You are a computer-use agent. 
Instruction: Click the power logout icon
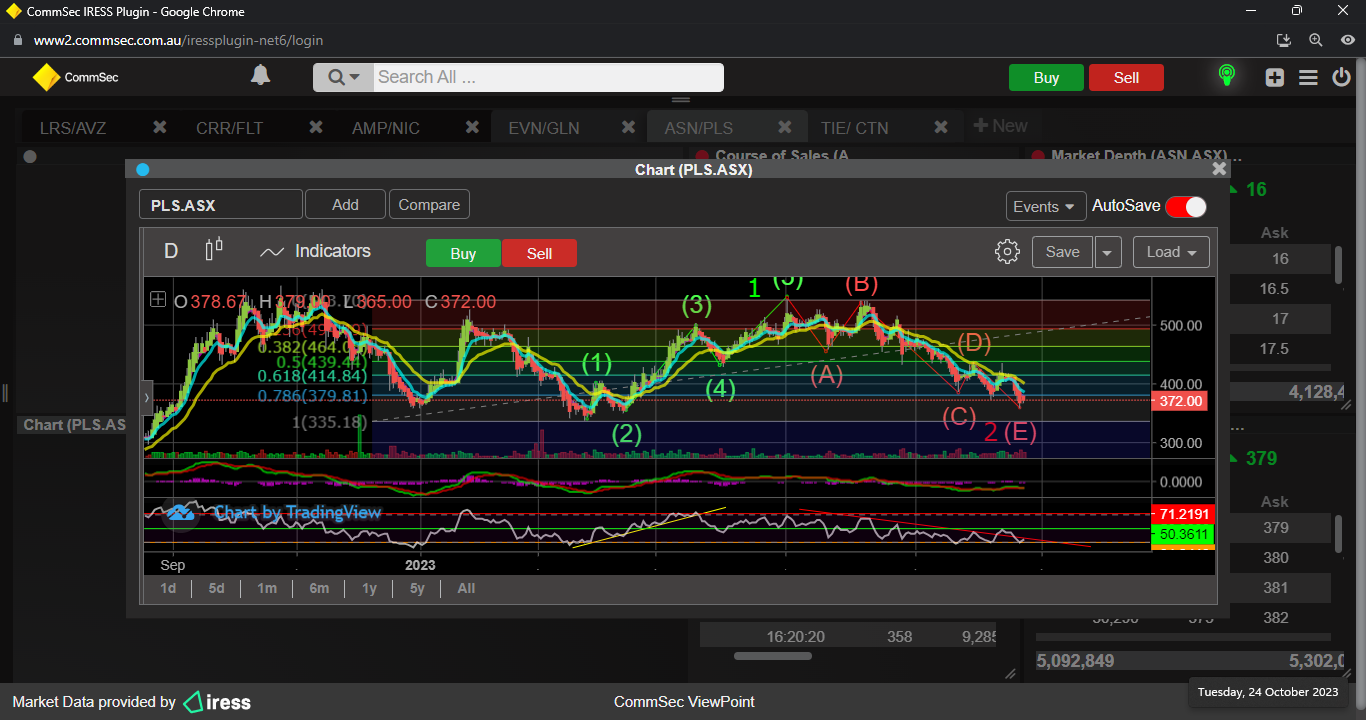(x=1342, y=77)
